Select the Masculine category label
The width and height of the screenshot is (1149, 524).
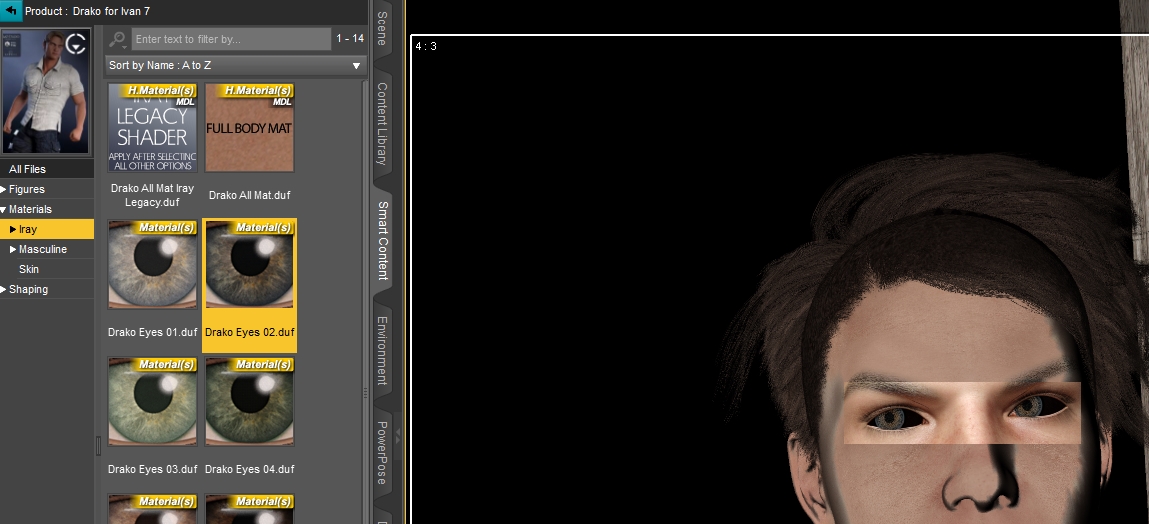point(43,249)
